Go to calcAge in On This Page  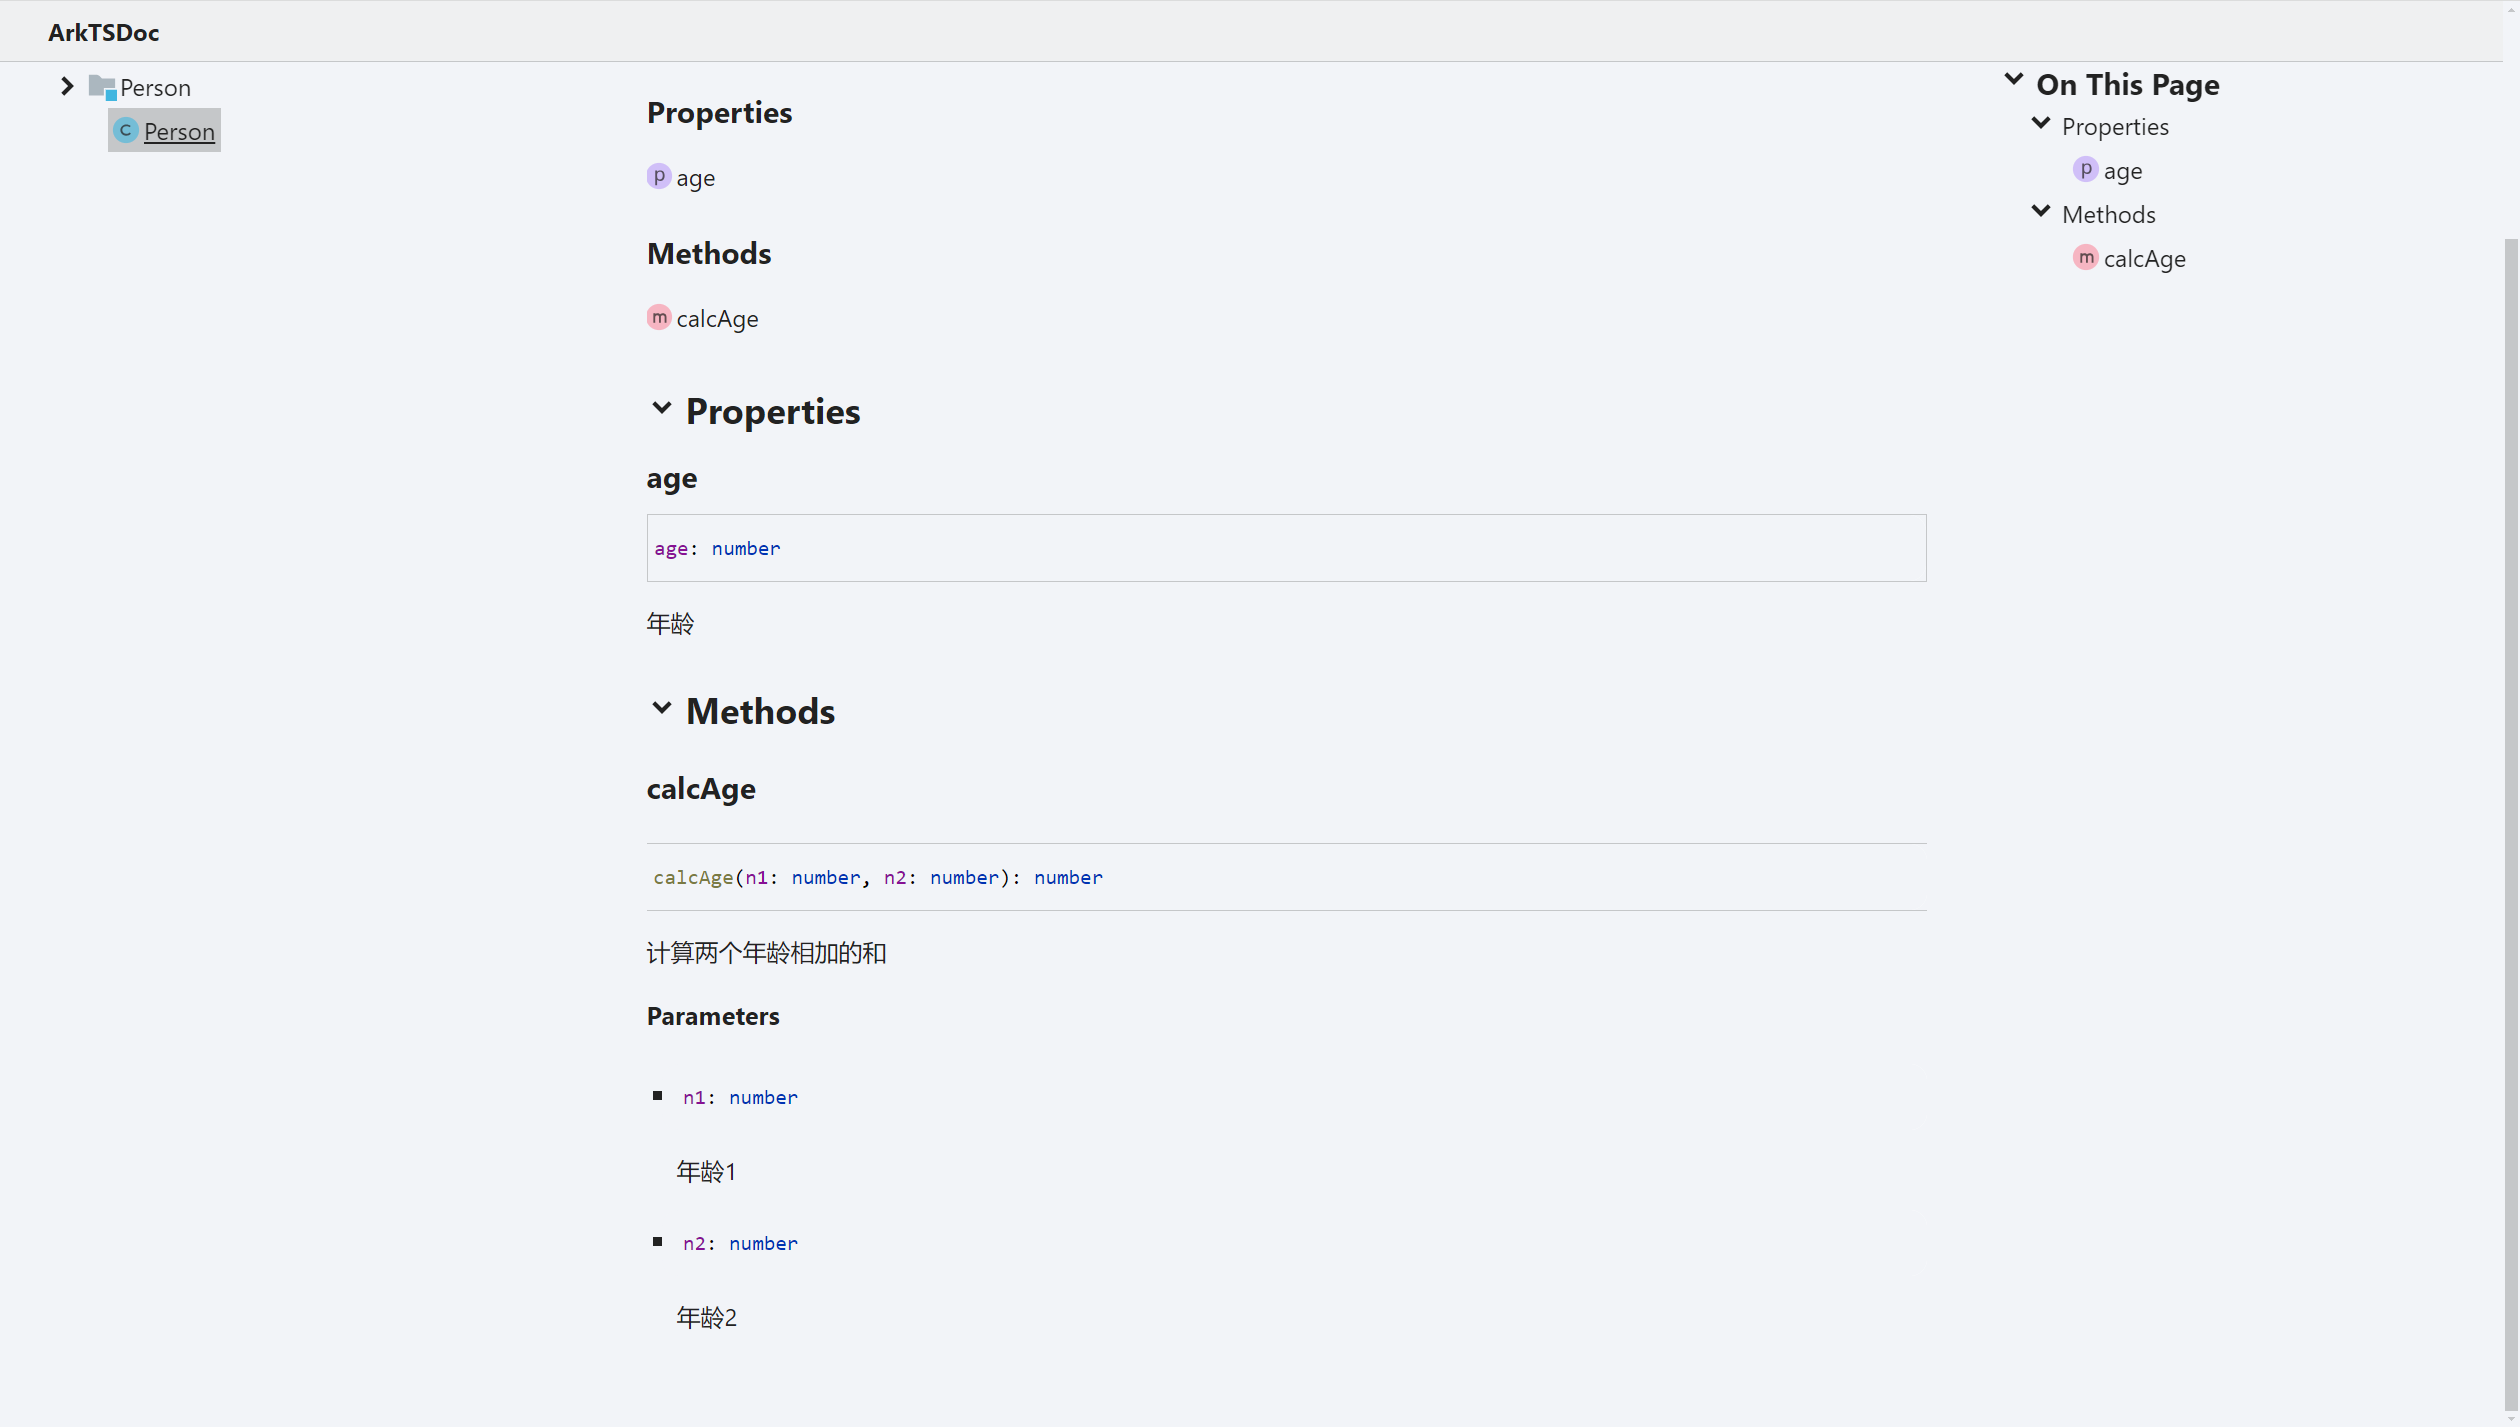click(2144, 259)
